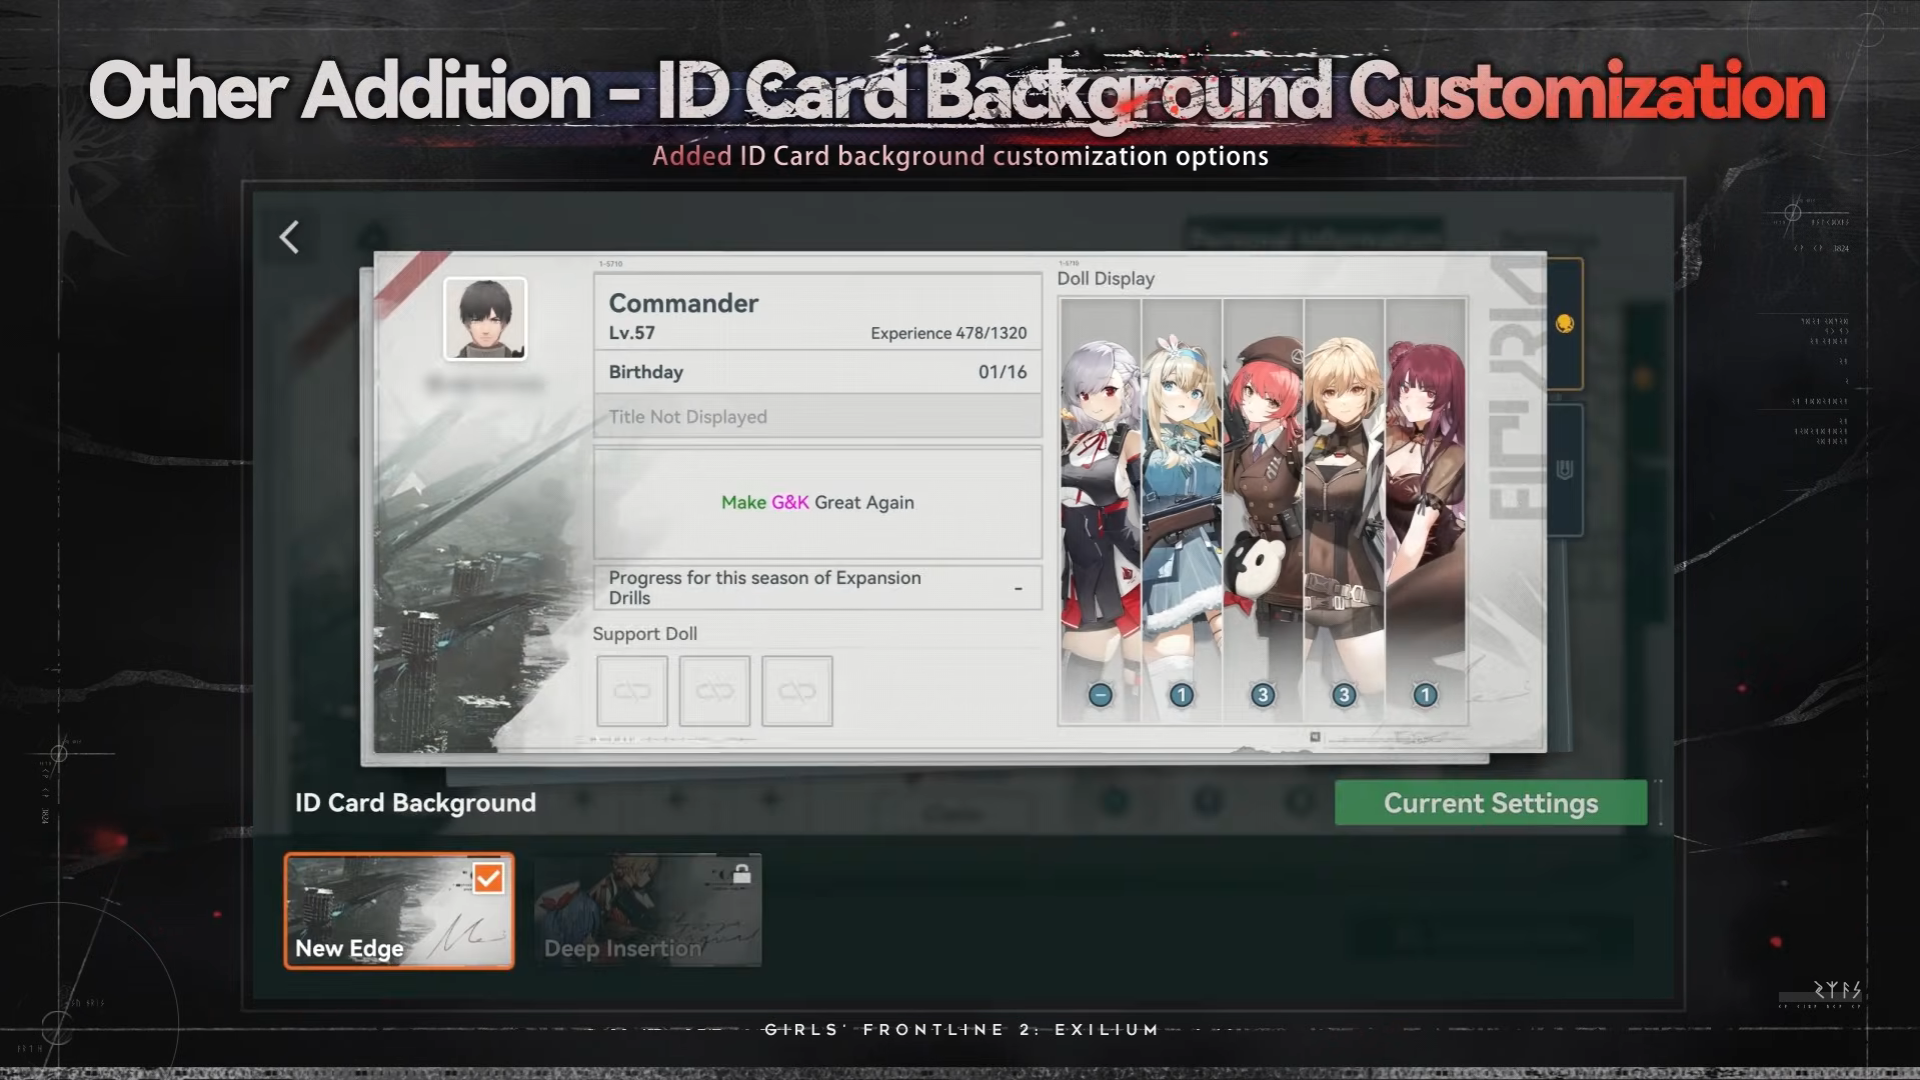
Task: Edit the Make G&K Great Again signature
Action: (818, 502)
